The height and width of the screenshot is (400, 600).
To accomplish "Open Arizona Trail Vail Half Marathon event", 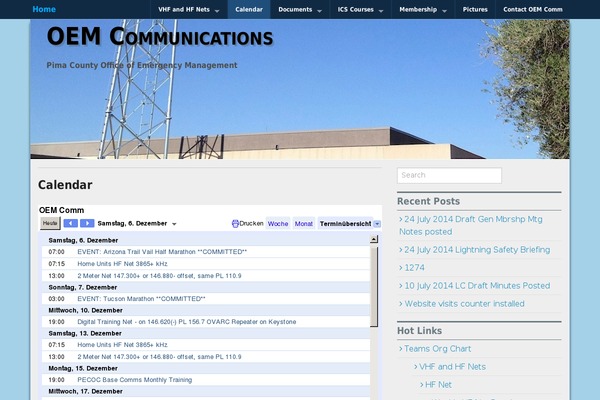I will pos(162,252).
